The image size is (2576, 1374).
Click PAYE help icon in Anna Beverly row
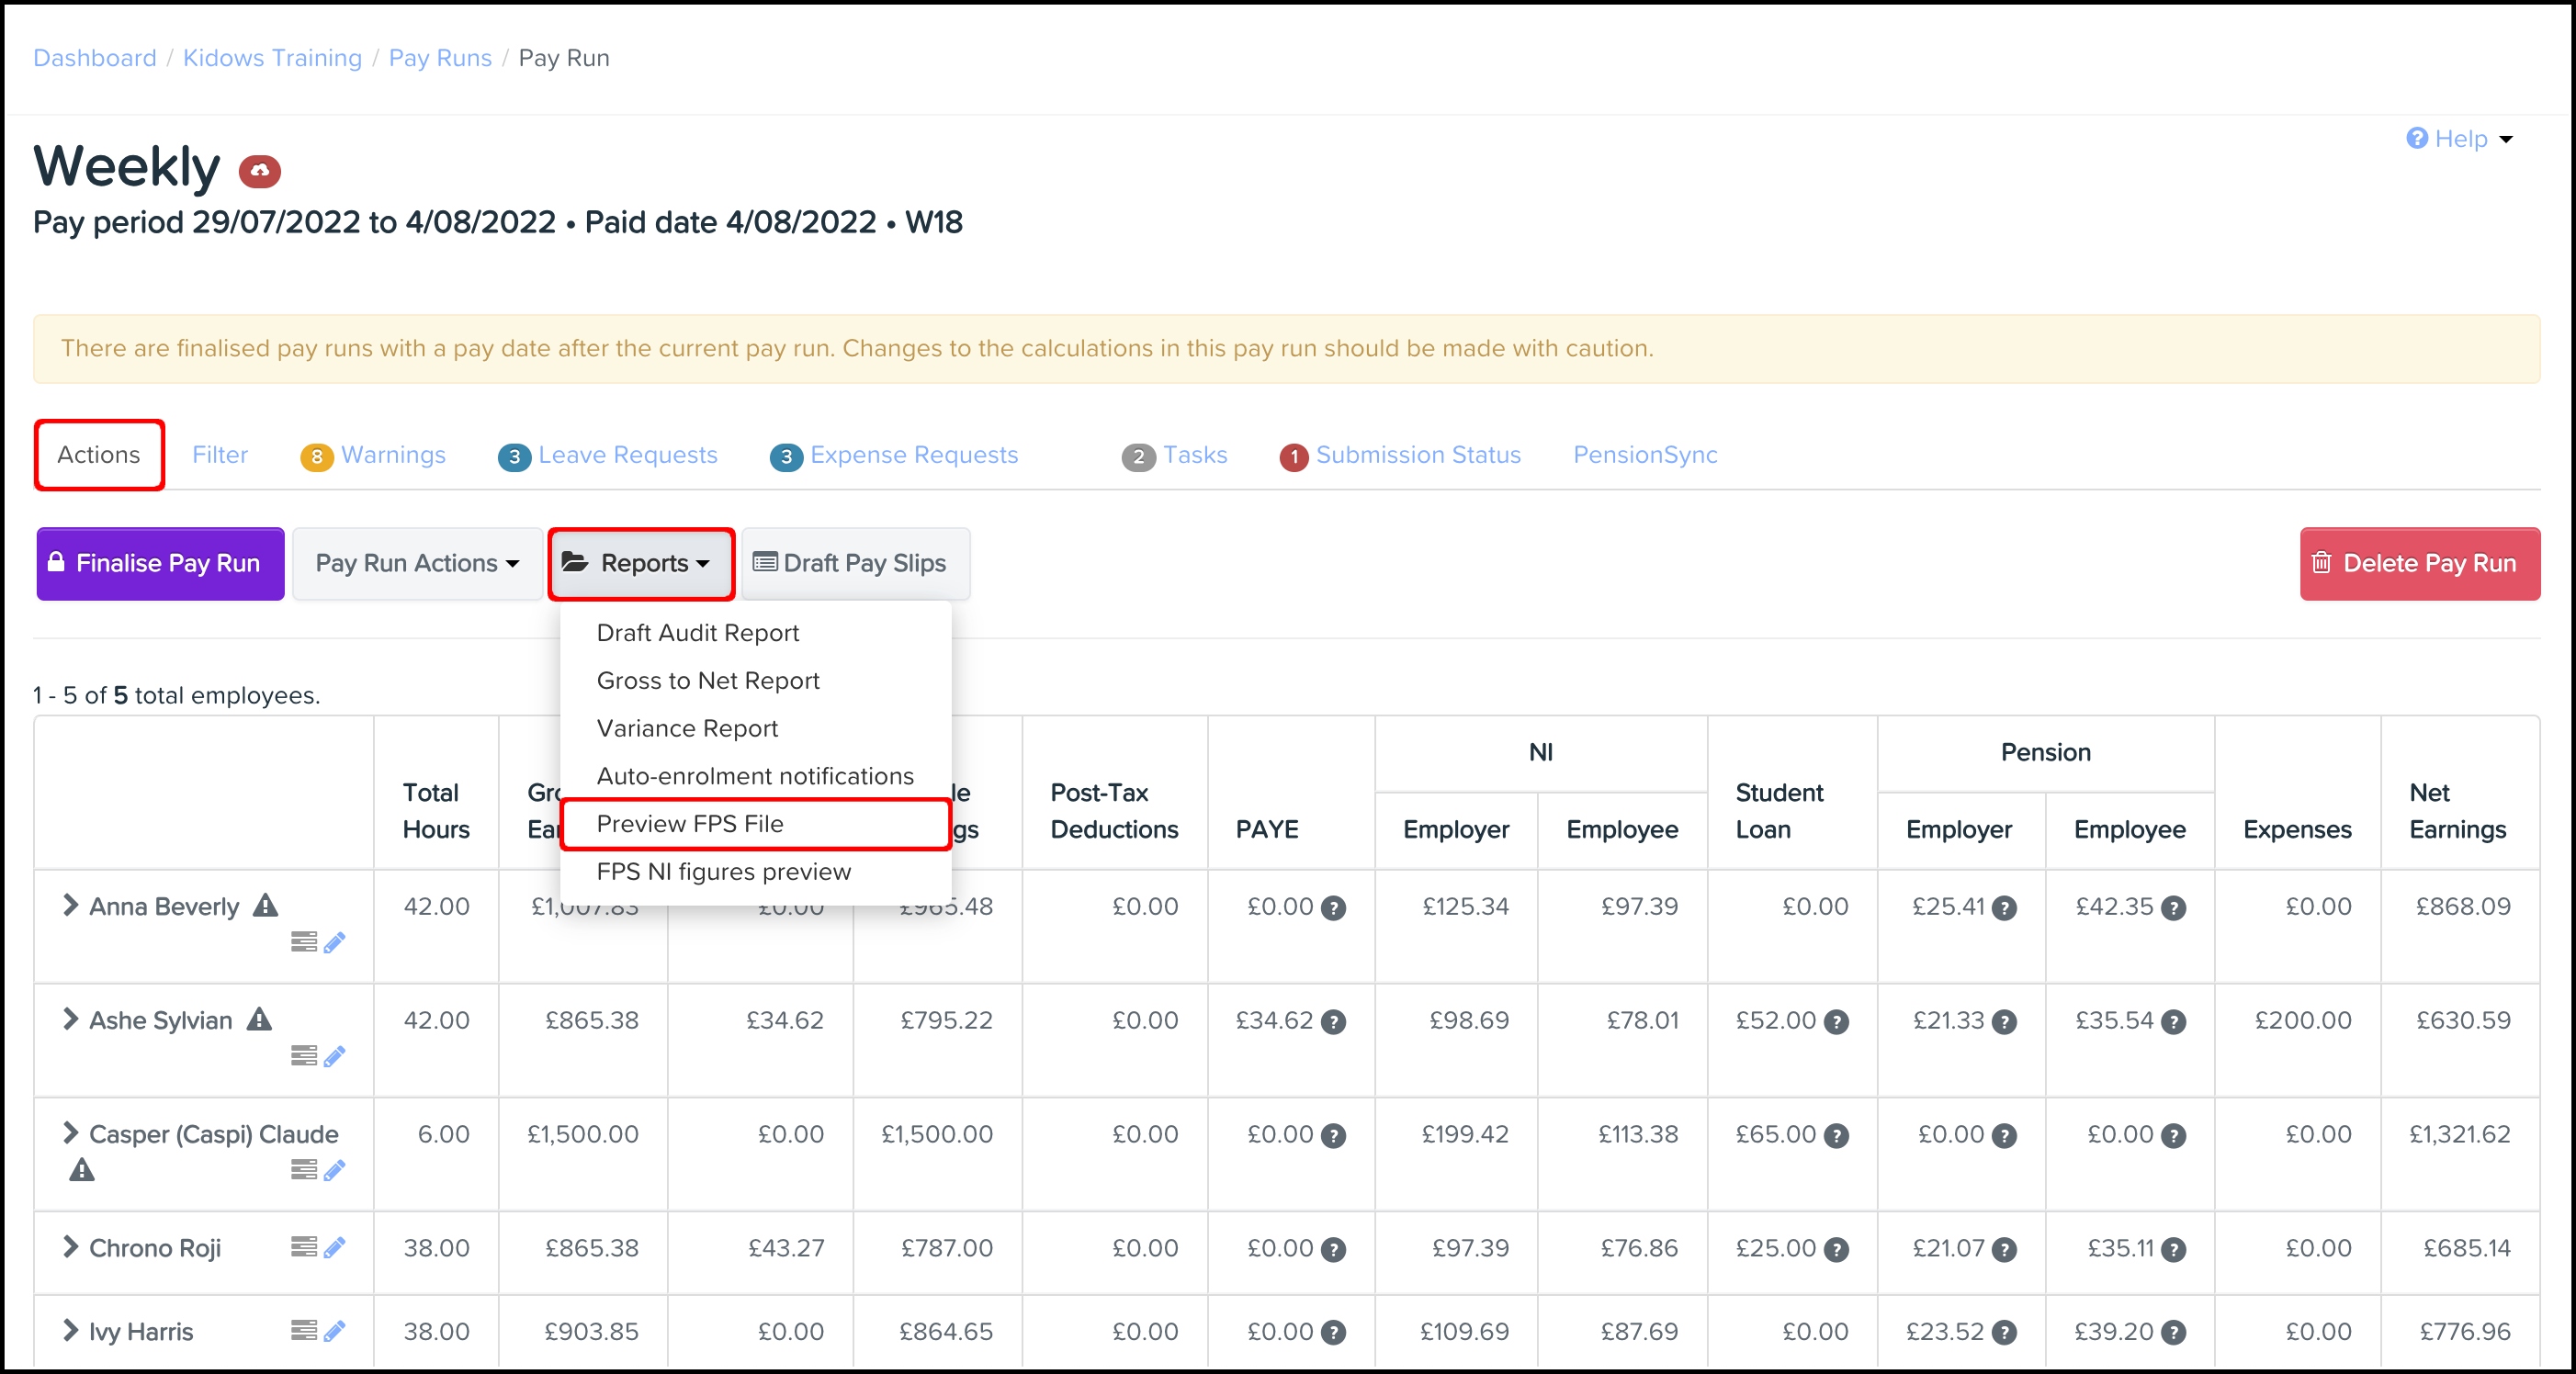pos(1333,908)
